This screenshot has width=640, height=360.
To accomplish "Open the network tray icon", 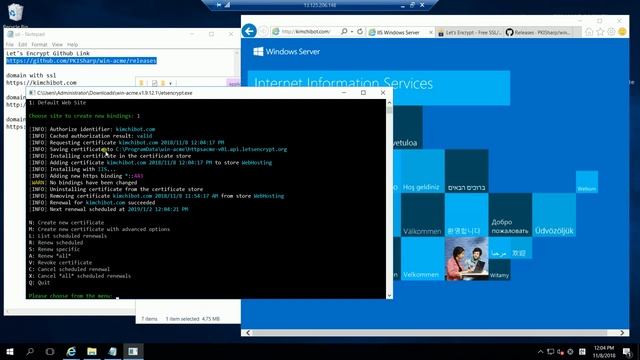I will (x=550, y=351).
